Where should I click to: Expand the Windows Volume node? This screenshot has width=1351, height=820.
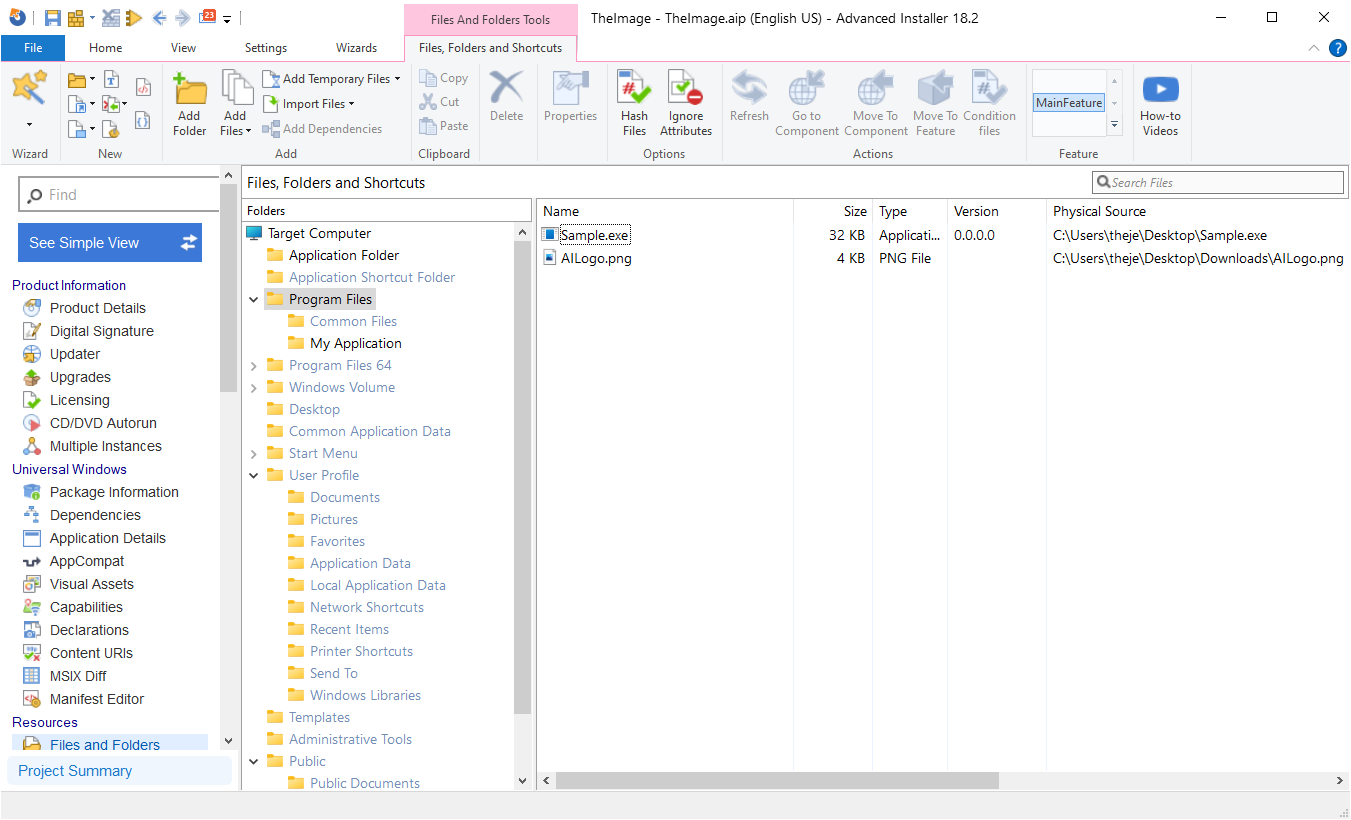254,387
